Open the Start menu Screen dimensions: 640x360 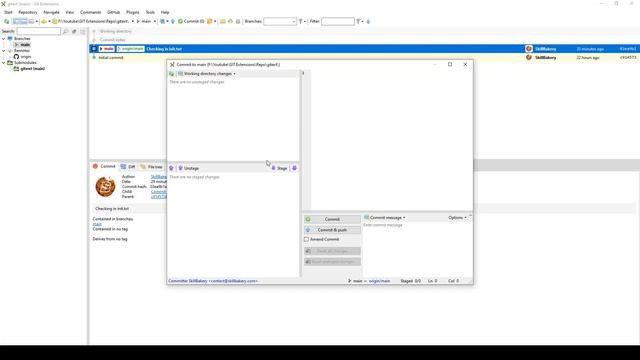point(8,12)
